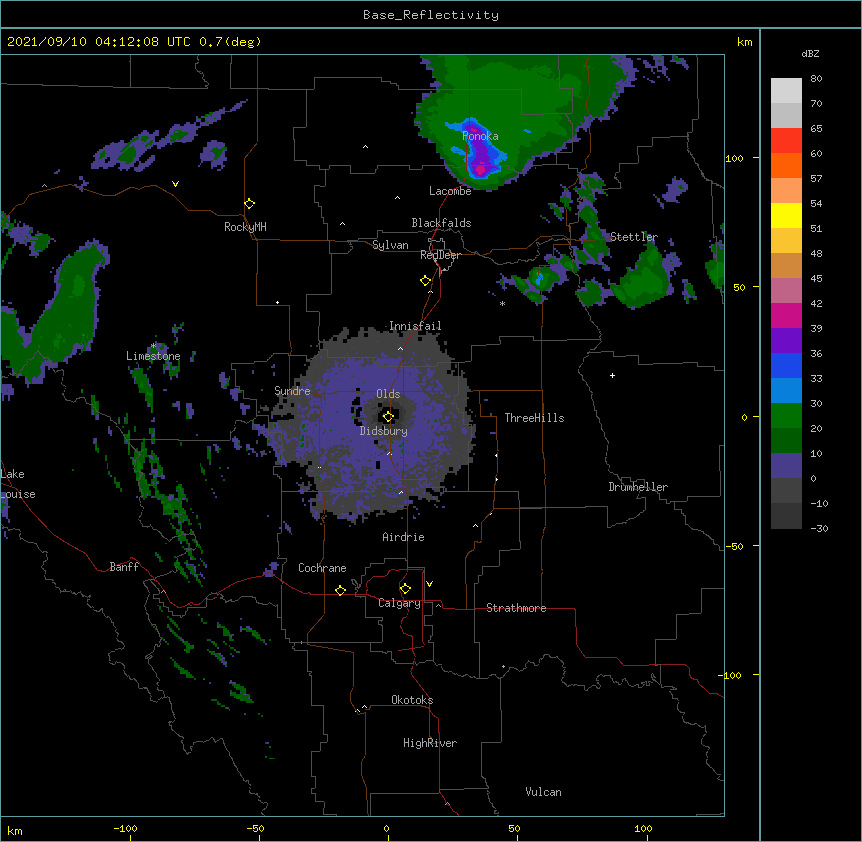Click the Blackfalds city label
Viewport: 862px width, 842px height.
441,223
